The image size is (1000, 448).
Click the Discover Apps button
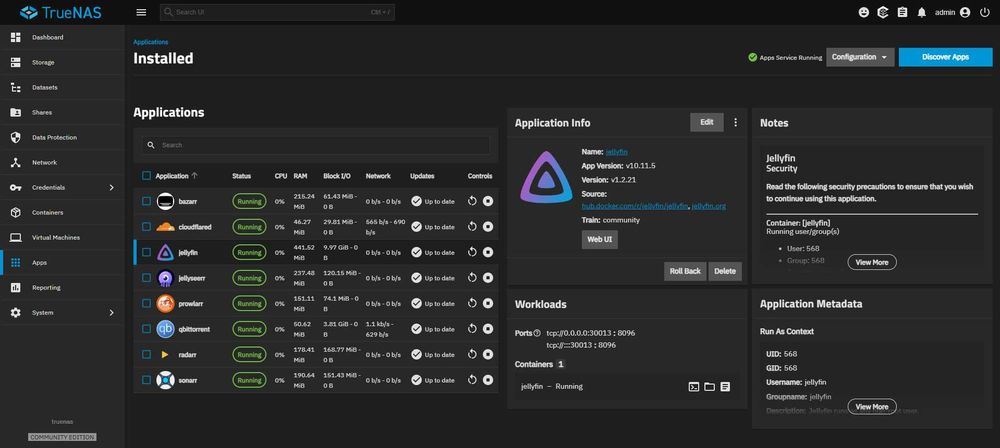[945, 57]
